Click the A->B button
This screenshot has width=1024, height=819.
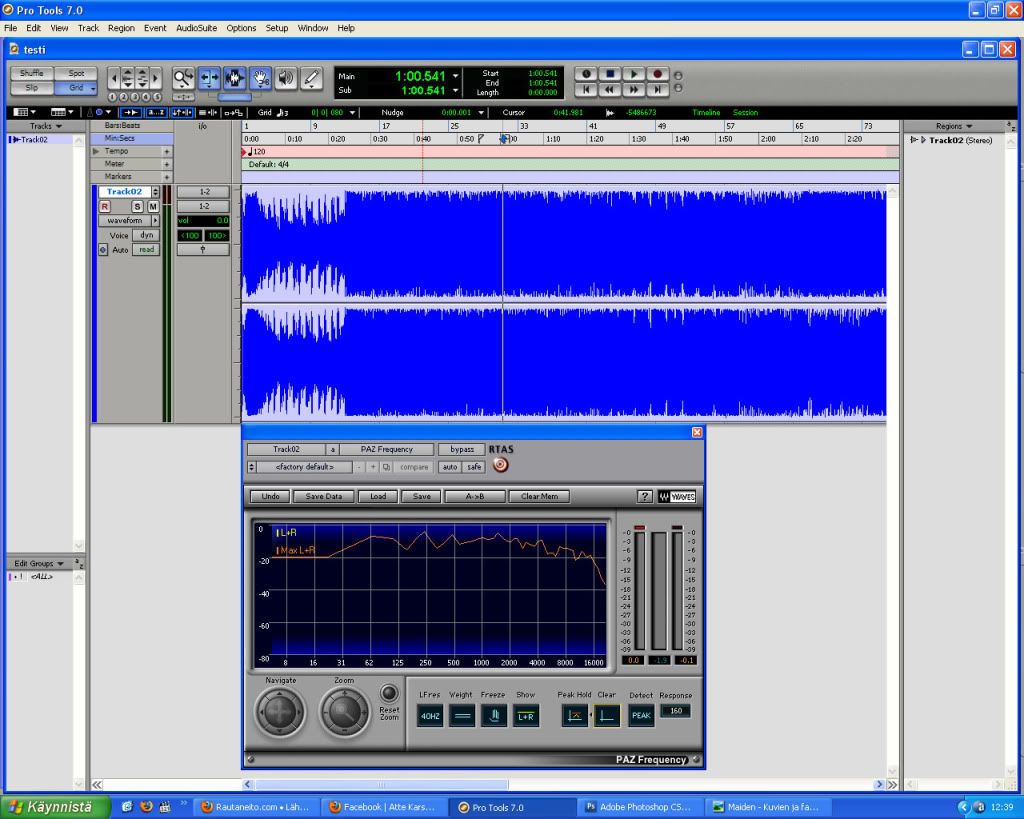(x=475, y=496)
